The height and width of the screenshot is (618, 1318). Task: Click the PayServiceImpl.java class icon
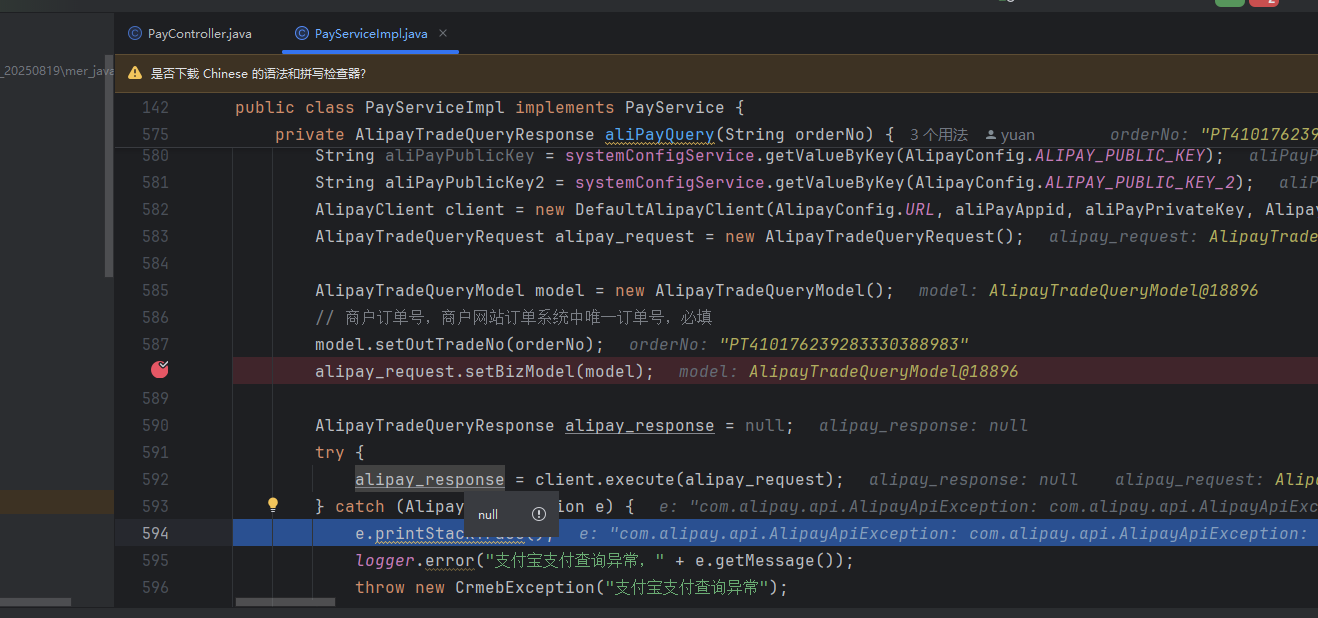[302, 33]
